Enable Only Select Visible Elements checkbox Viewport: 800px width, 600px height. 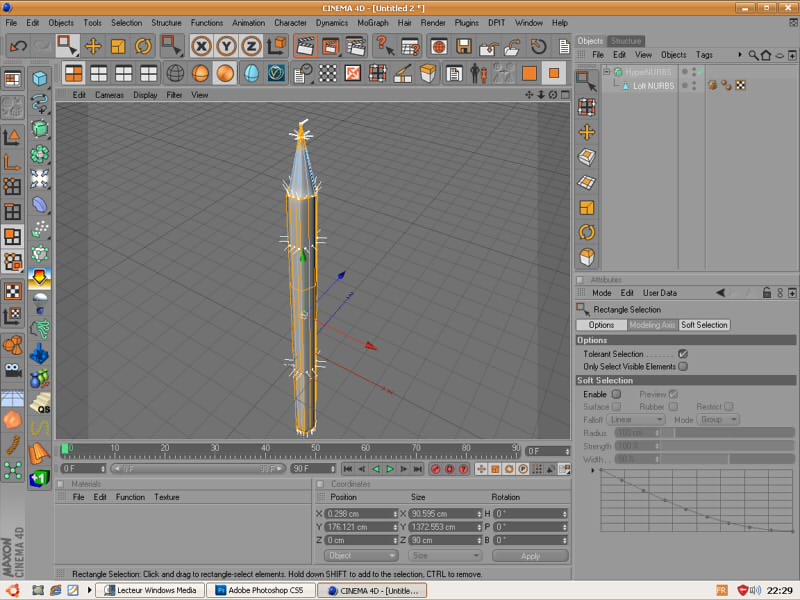click(x=683, y=367)
